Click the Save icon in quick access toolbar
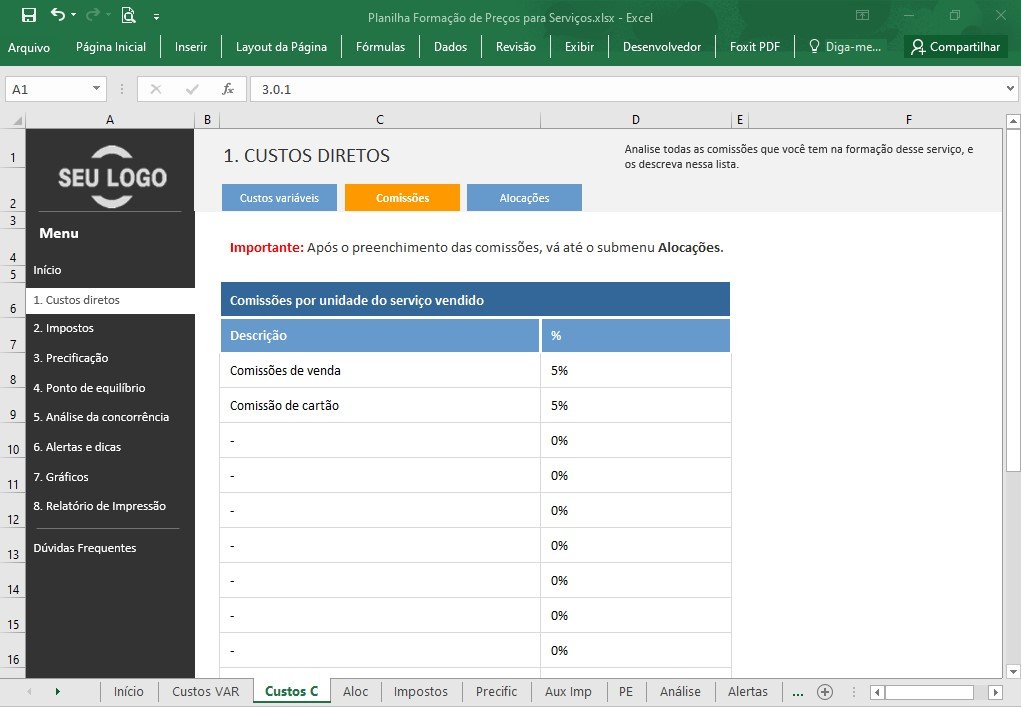 (x=29, y=15)
